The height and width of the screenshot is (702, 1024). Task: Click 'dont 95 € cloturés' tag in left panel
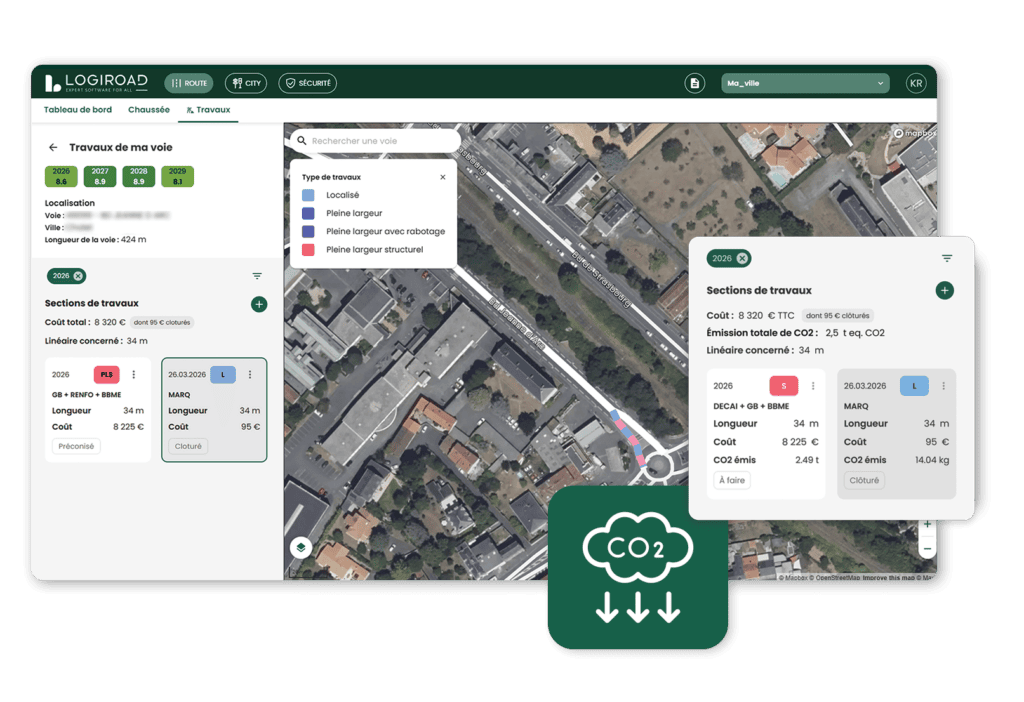162,323
